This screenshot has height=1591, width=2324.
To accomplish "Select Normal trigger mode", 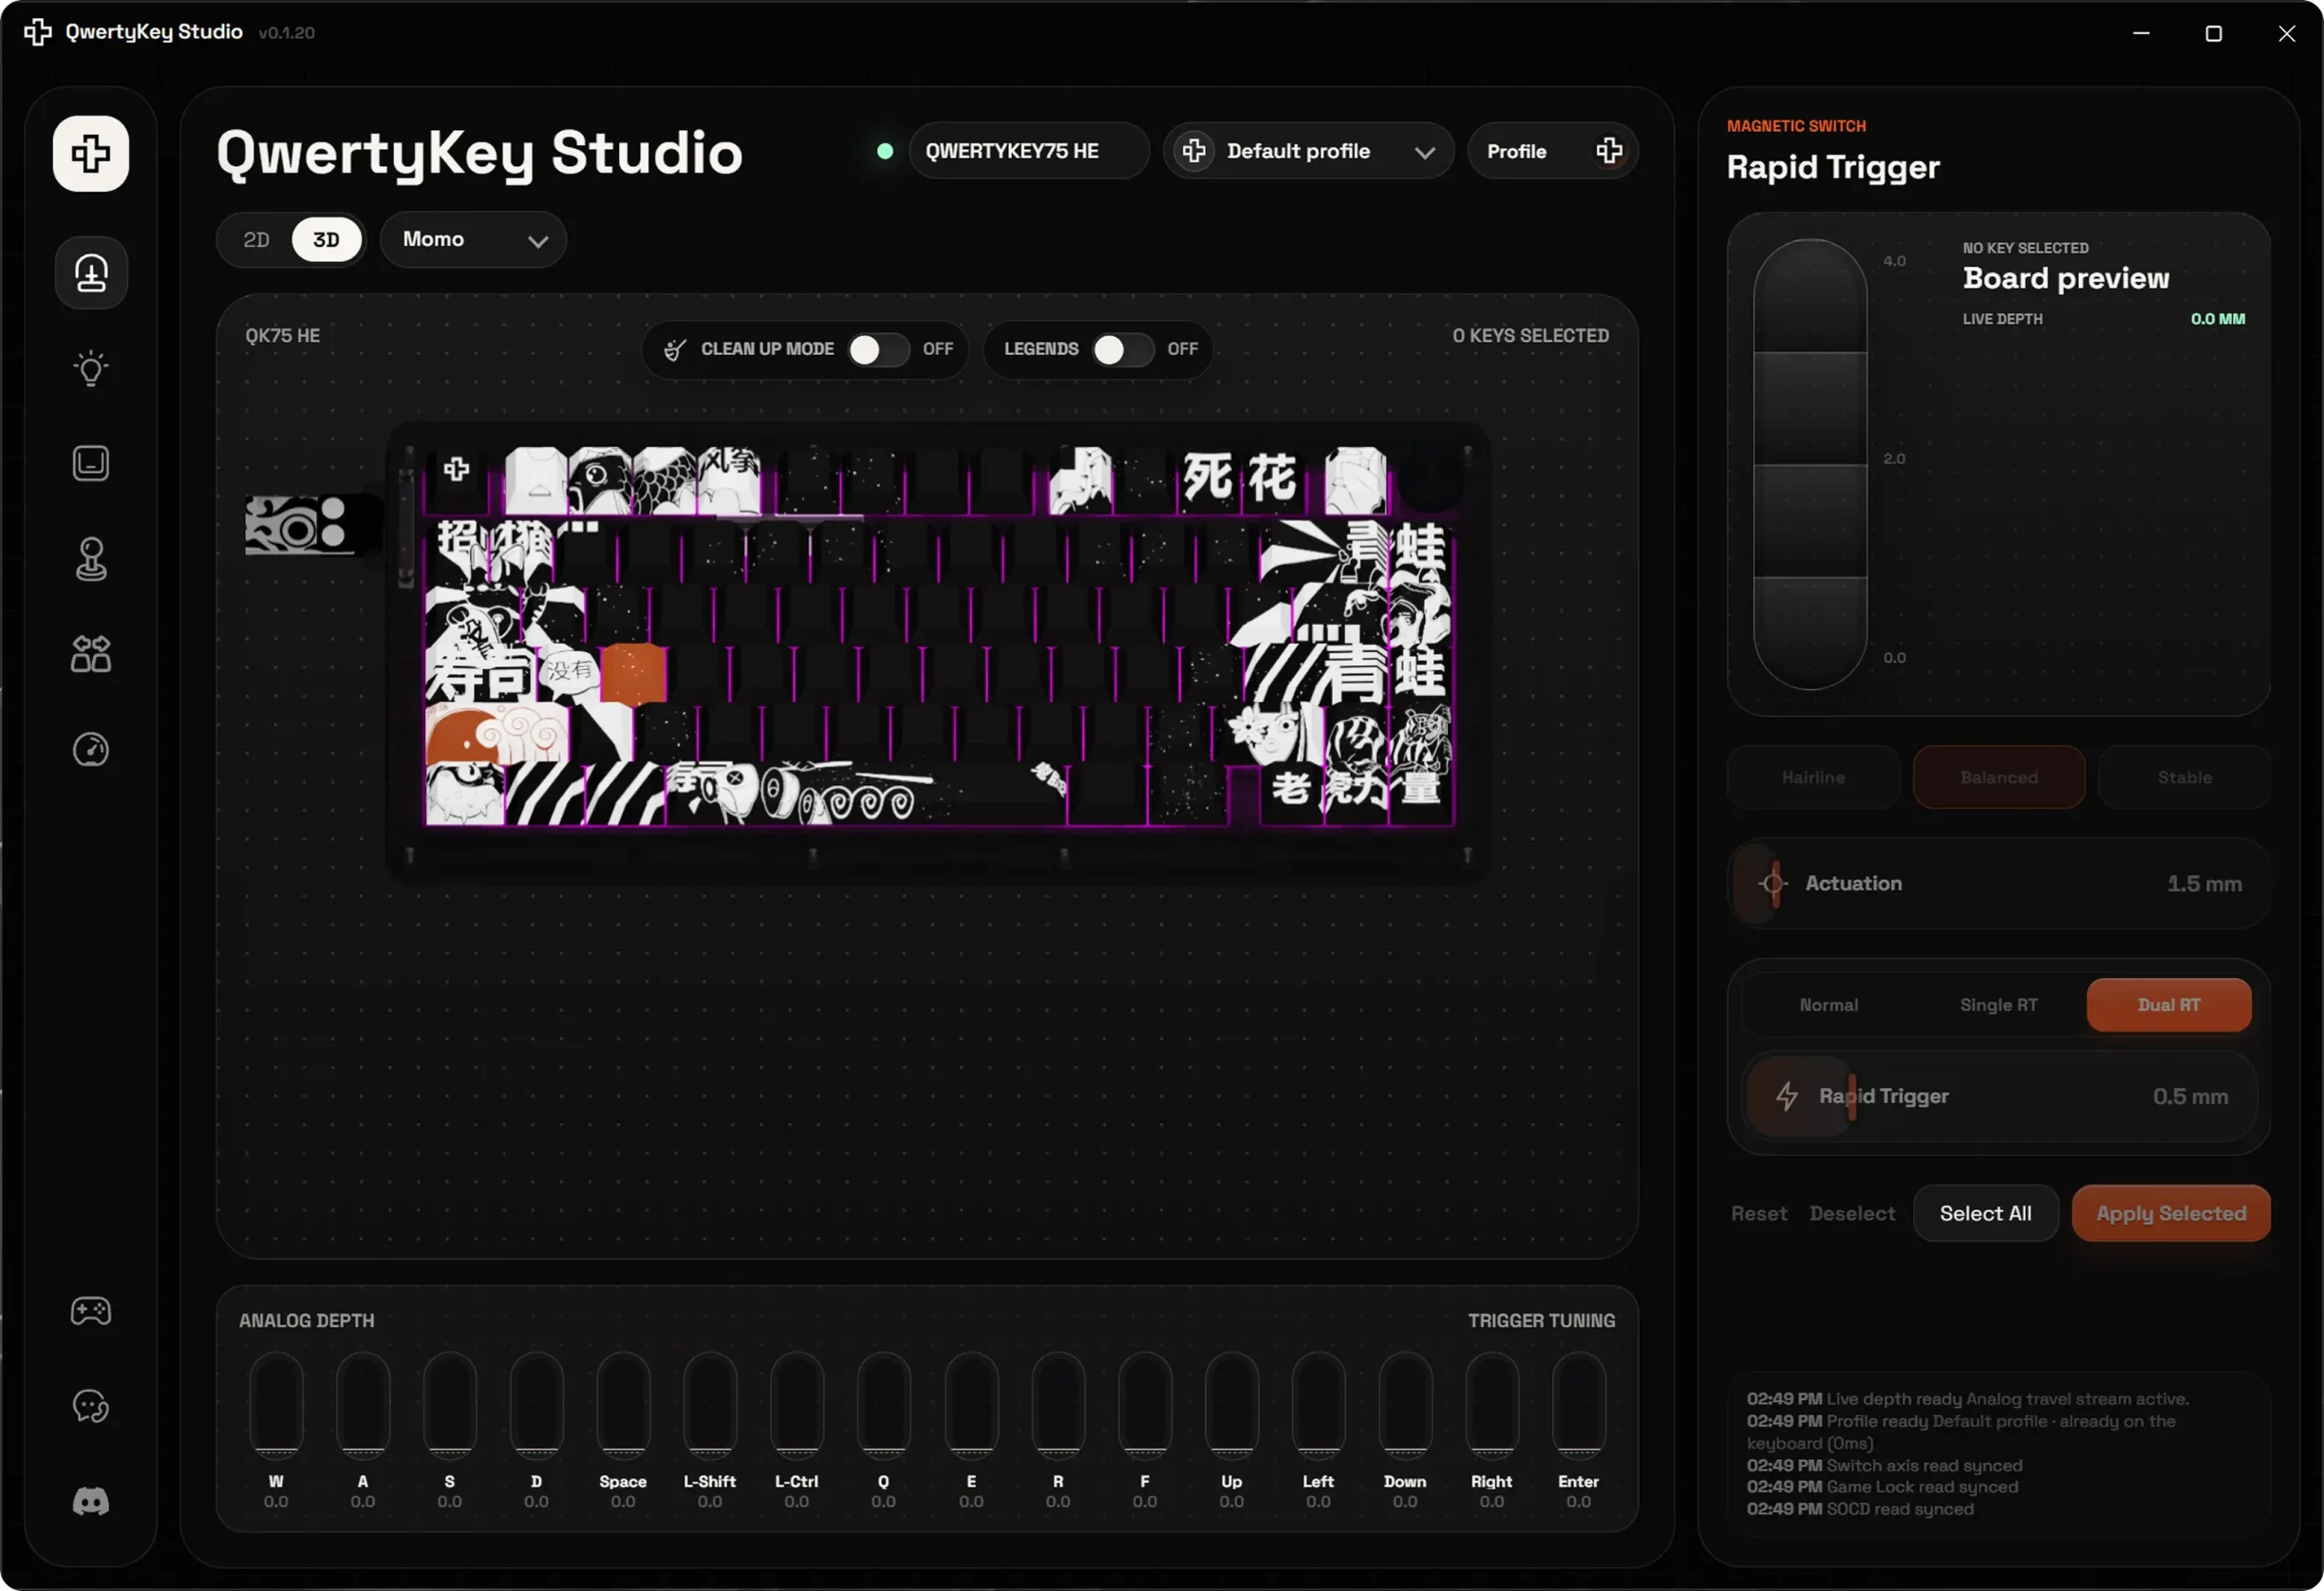I will pyautogui.click(x=1828, y=1005).
